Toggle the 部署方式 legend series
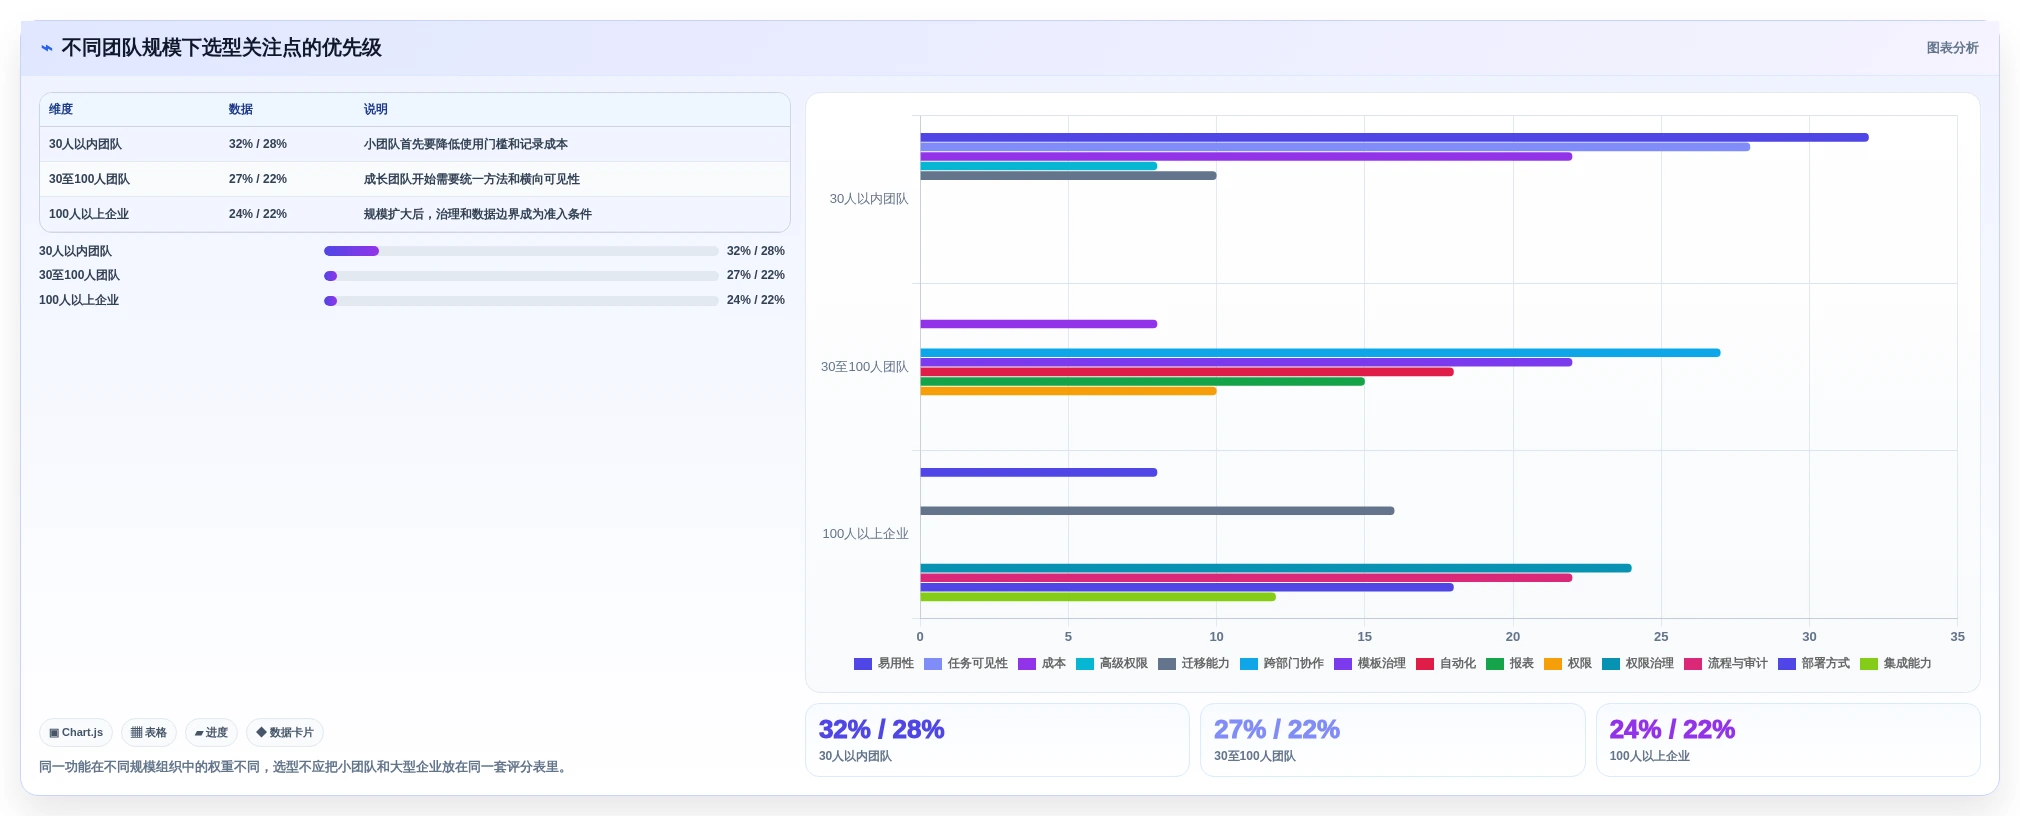 [1814, 664]
